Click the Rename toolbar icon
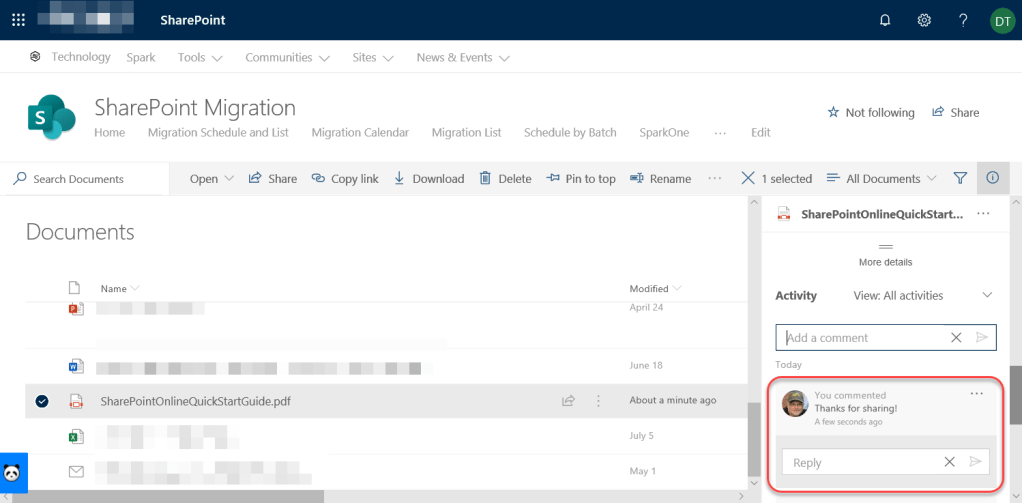The height and width of the screenshot is (503, 1022). click(637, 179)
